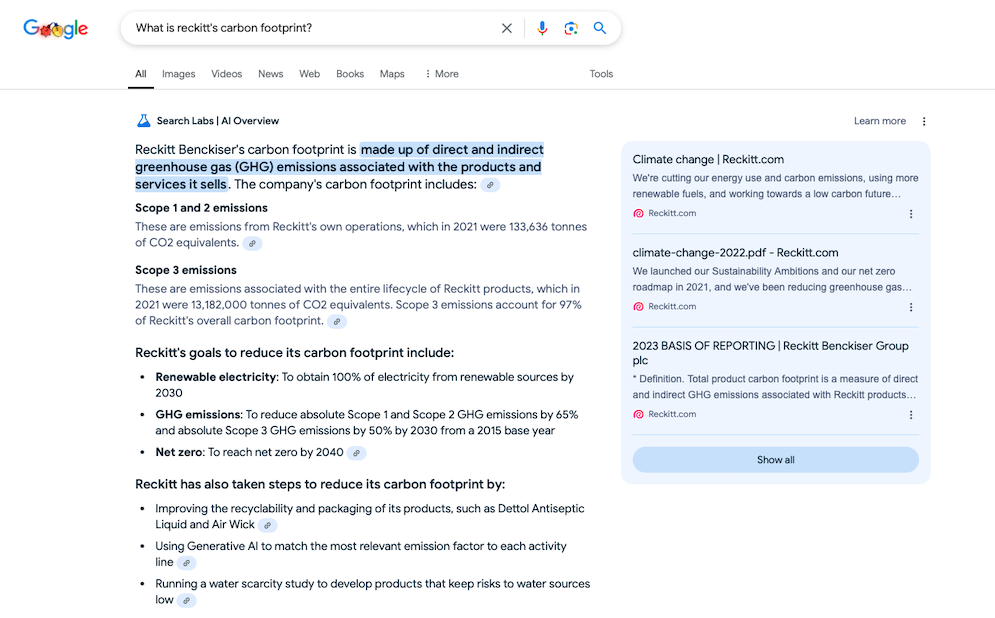Image resolution: width=995 pixels, height=618 pixels.
Task: Click 'Reckitt's goals to reduce its carbon footprint include:' heading
Action: (x=294, y=353)
